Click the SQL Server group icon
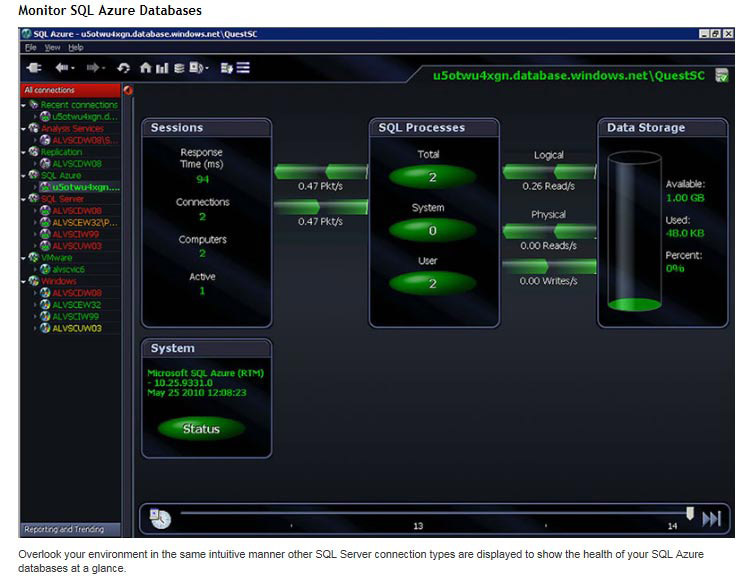Viewport: 753px width, 582px height. tap(34, 198)
